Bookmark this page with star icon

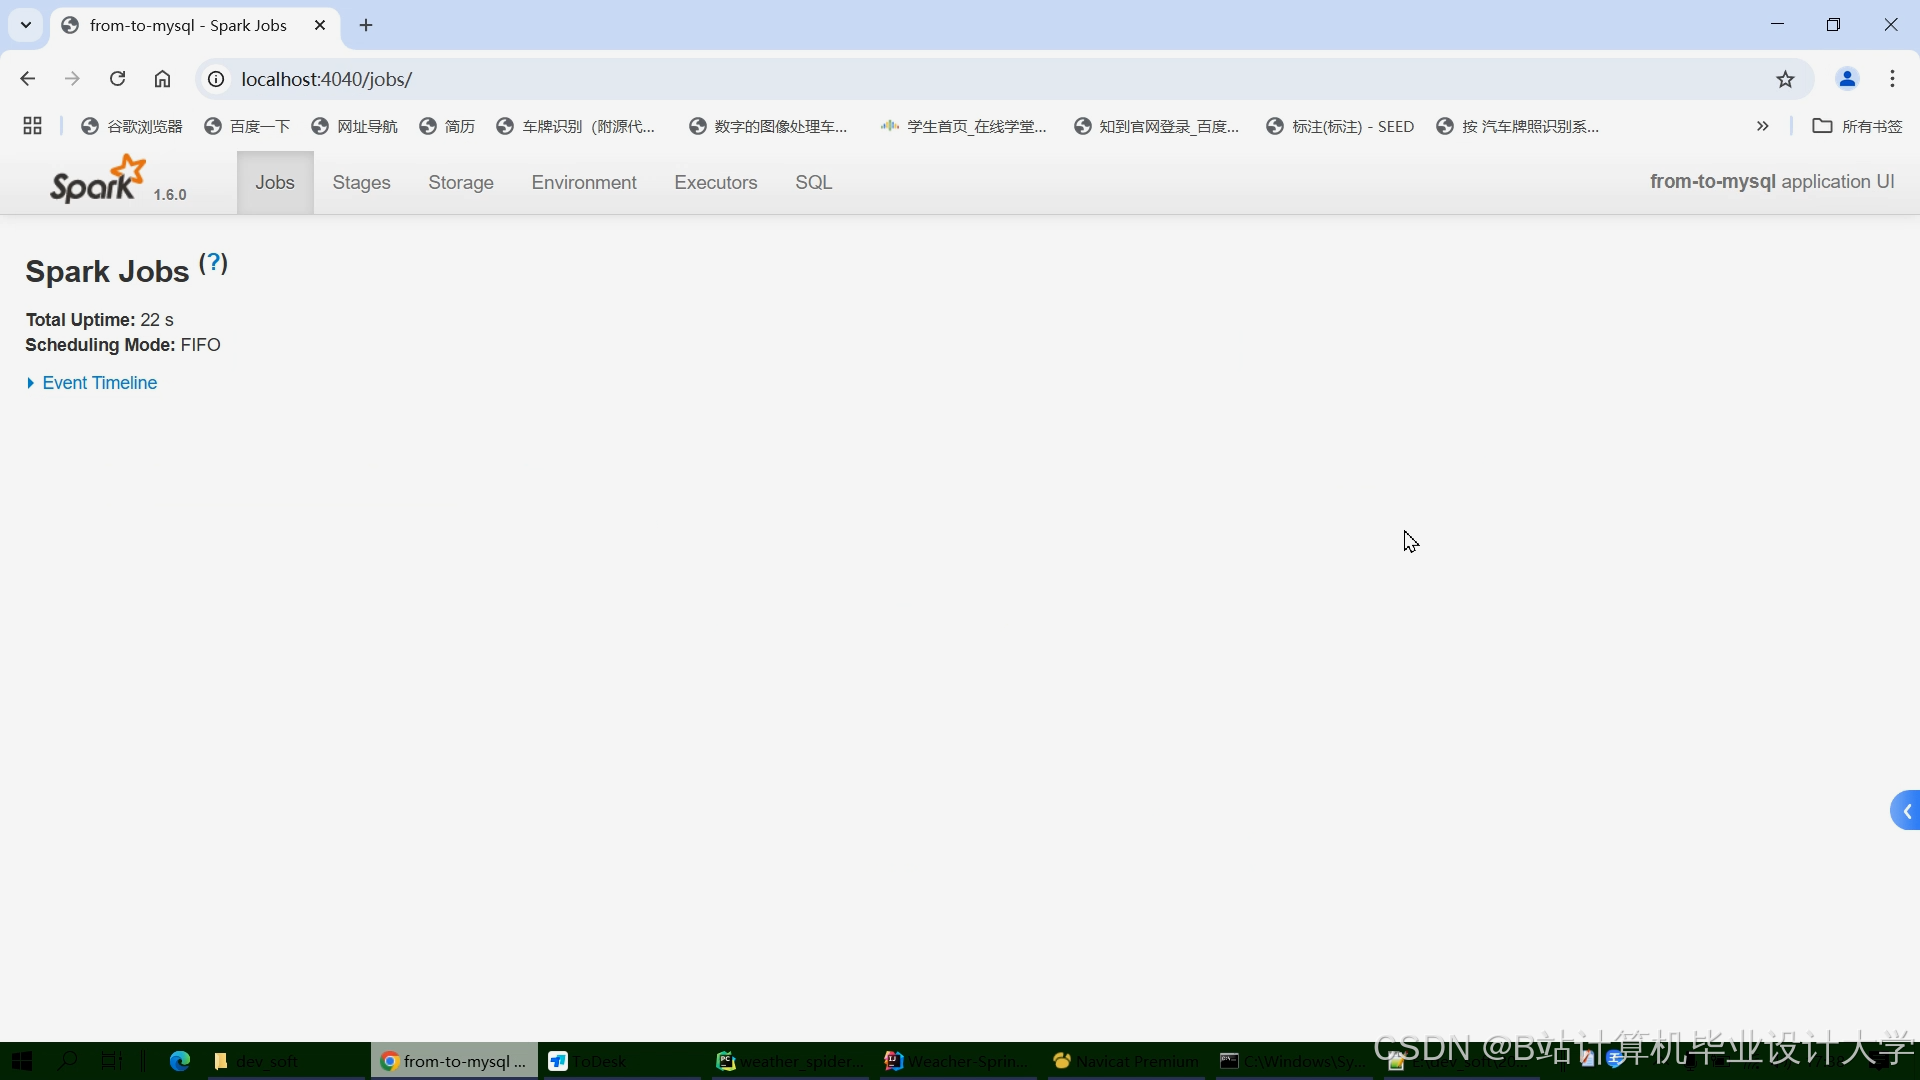(1785, 79)
